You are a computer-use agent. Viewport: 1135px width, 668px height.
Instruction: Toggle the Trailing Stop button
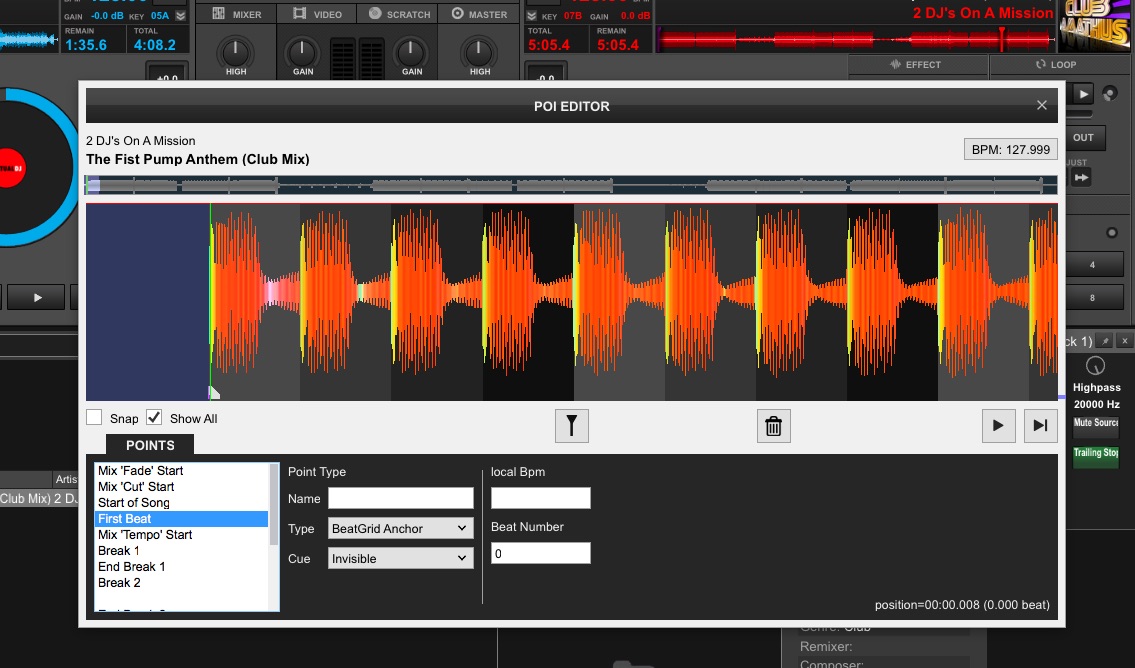[x=1096, y=455]
